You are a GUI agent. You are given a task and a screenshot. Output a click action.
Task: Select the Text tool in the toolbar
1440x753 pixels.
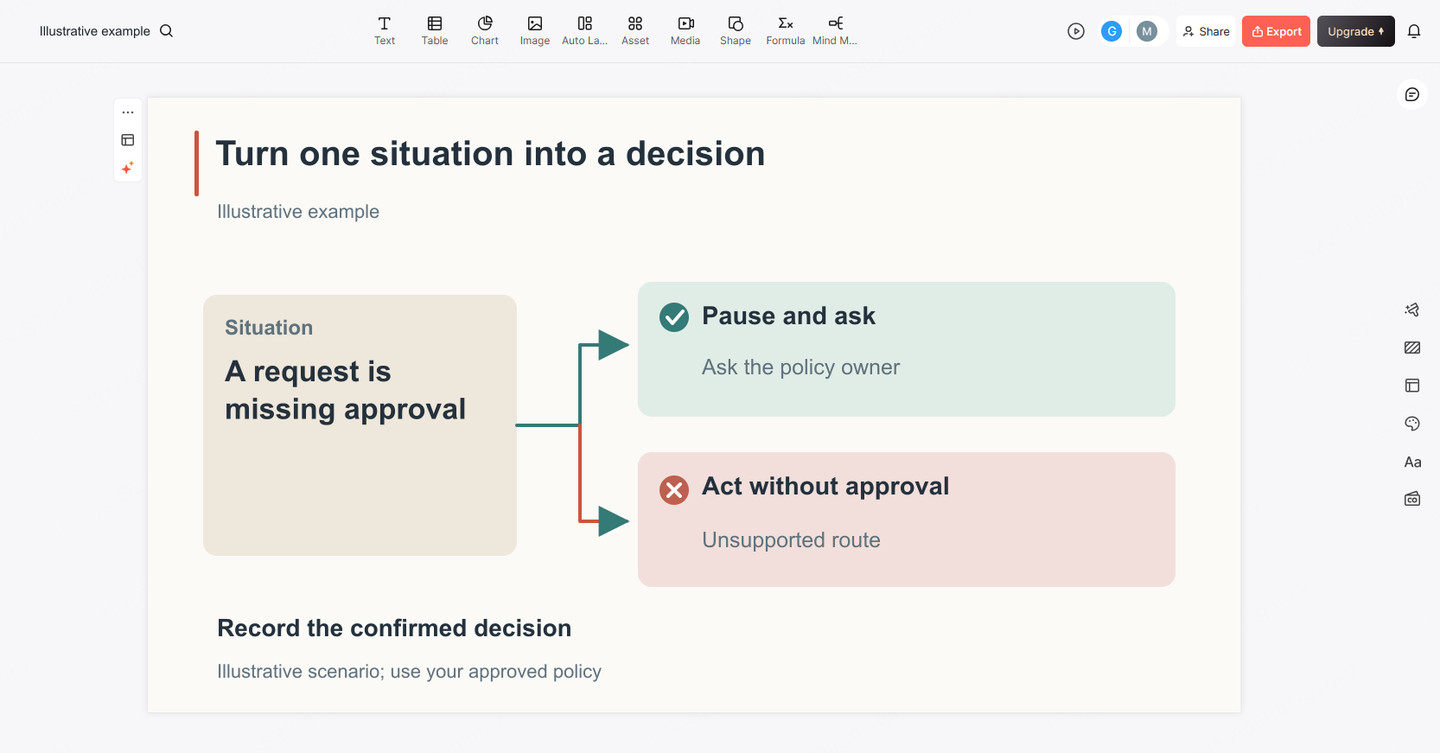point(384,30)
